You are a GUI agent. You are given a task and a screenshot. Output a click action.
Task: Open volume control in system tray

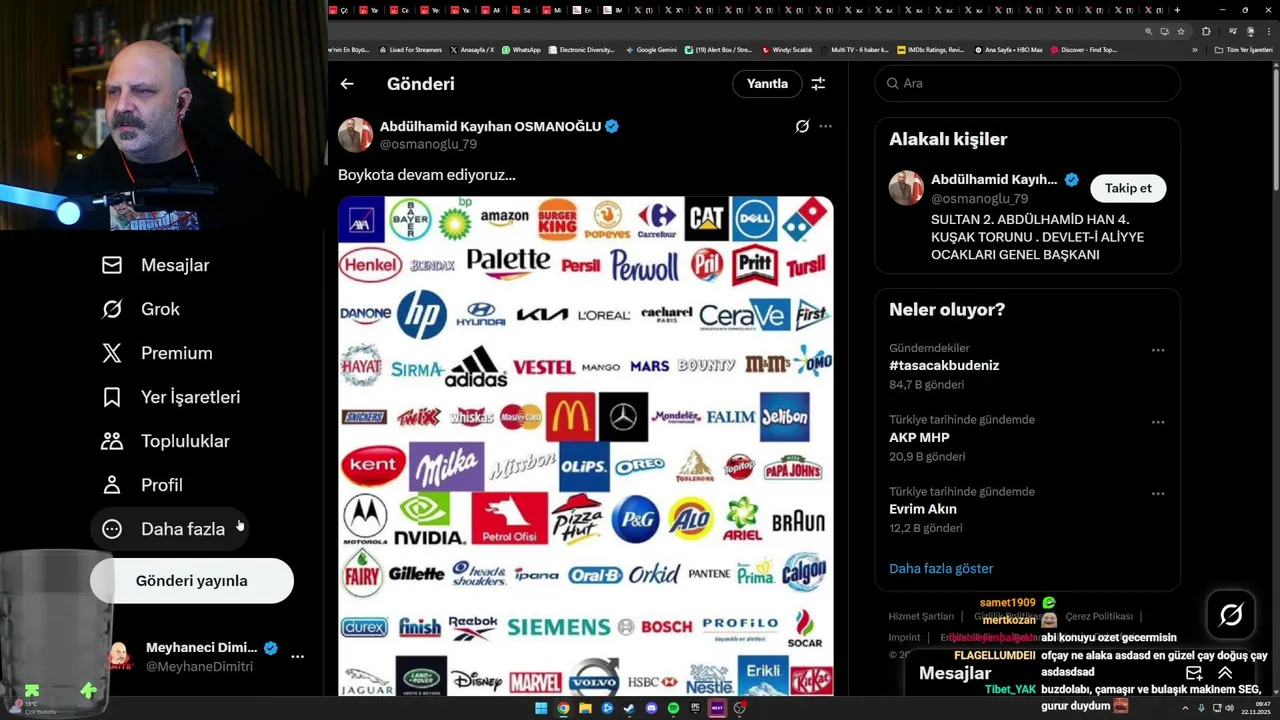(x=1229, y=708)
